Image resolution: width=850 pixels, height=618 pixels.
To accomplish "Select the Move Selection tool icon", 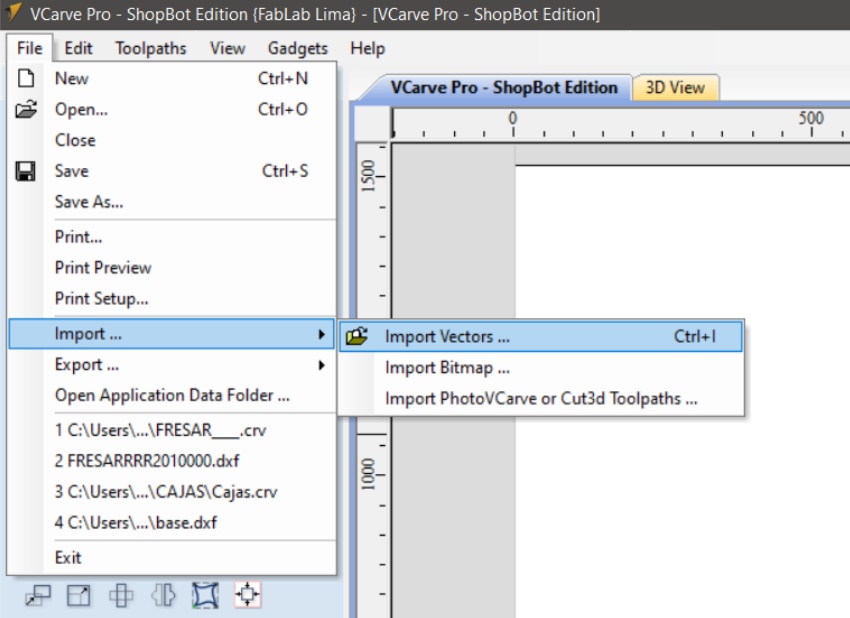I will click(x=38, y=595).
